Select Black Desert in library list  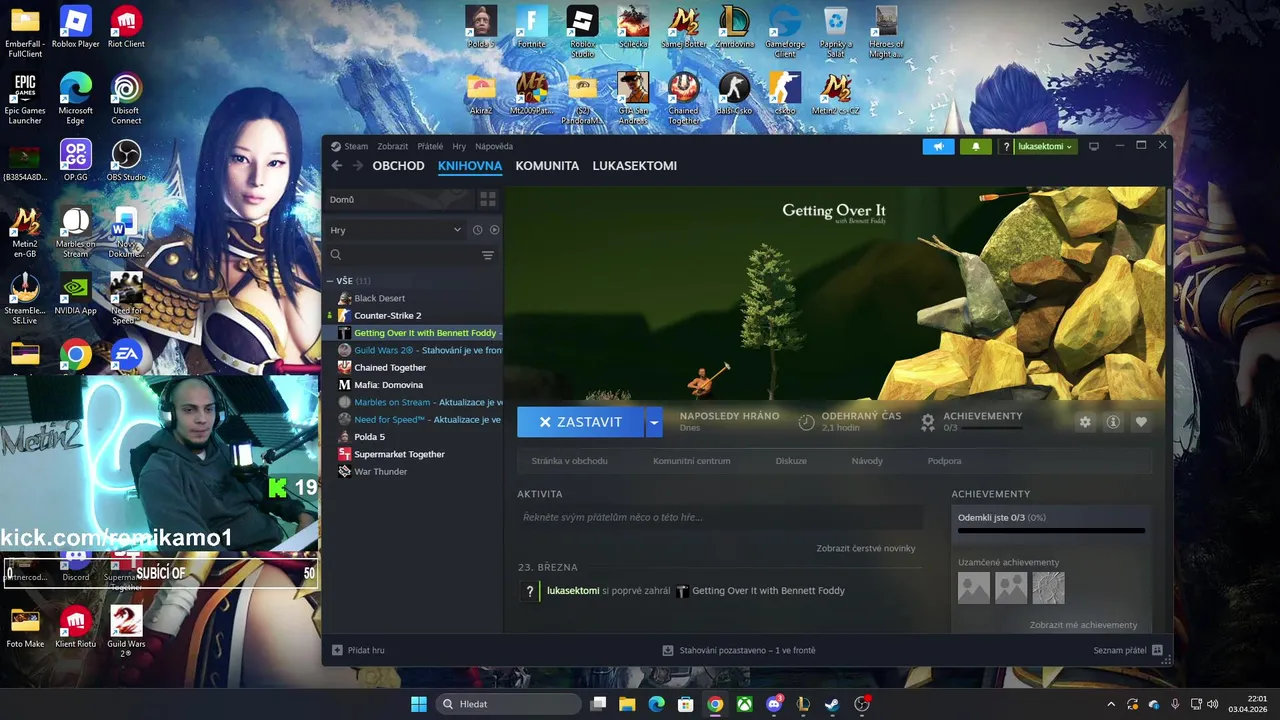379,298
